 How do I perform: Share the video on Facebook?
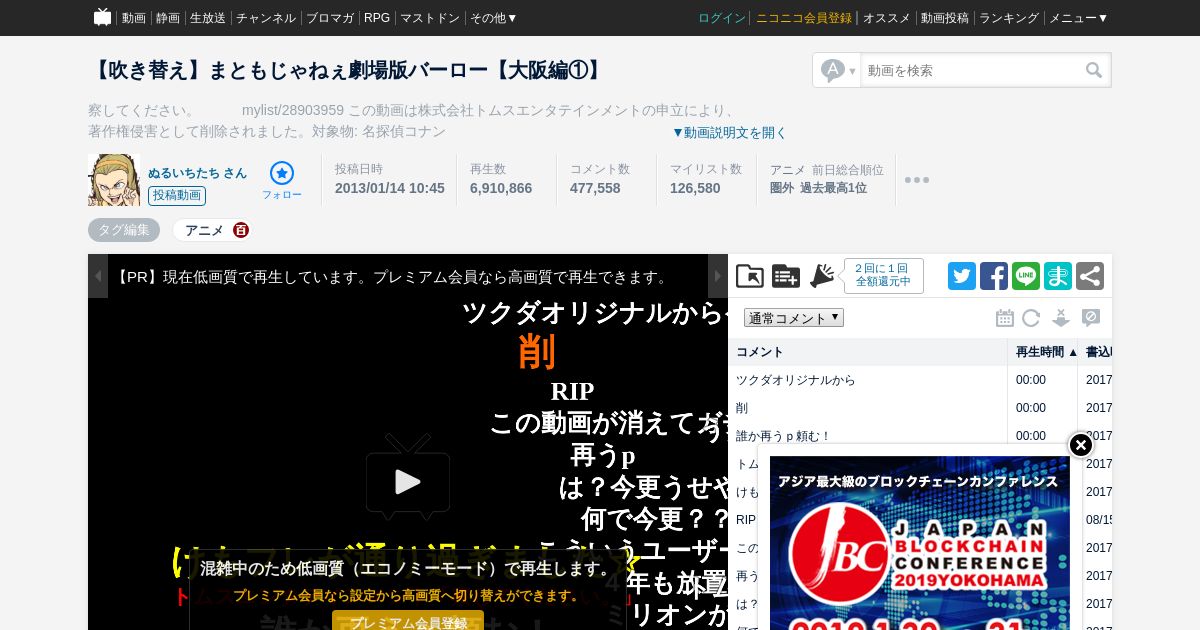click(x=994, y=276)
